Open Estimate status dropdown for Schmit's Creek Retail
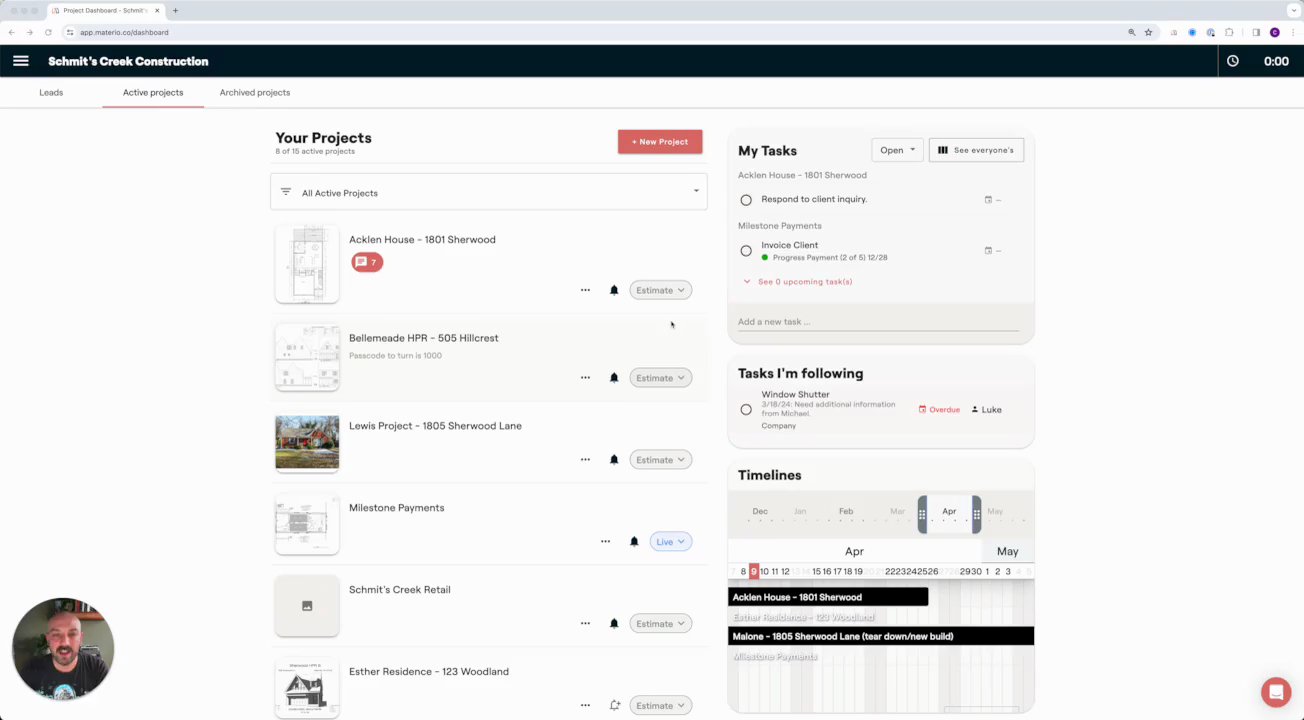 click(661, 624)
